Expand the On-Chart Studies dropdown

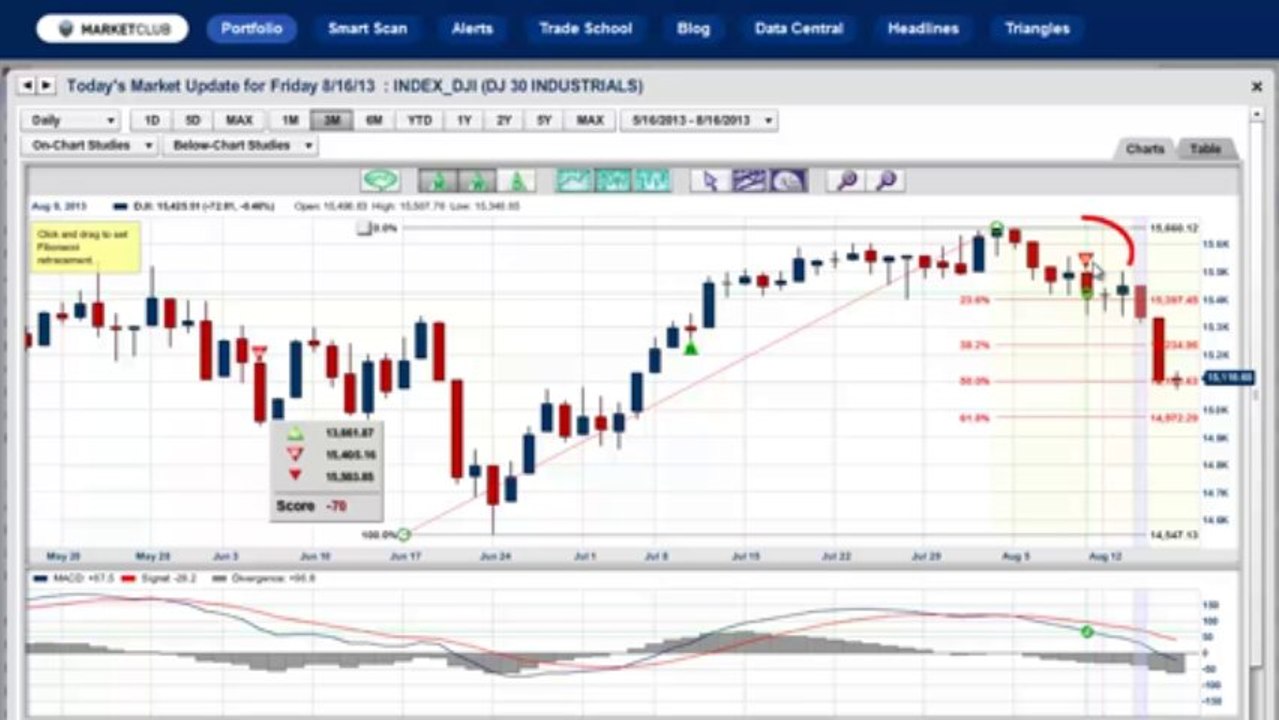click(x=89, y=145)
